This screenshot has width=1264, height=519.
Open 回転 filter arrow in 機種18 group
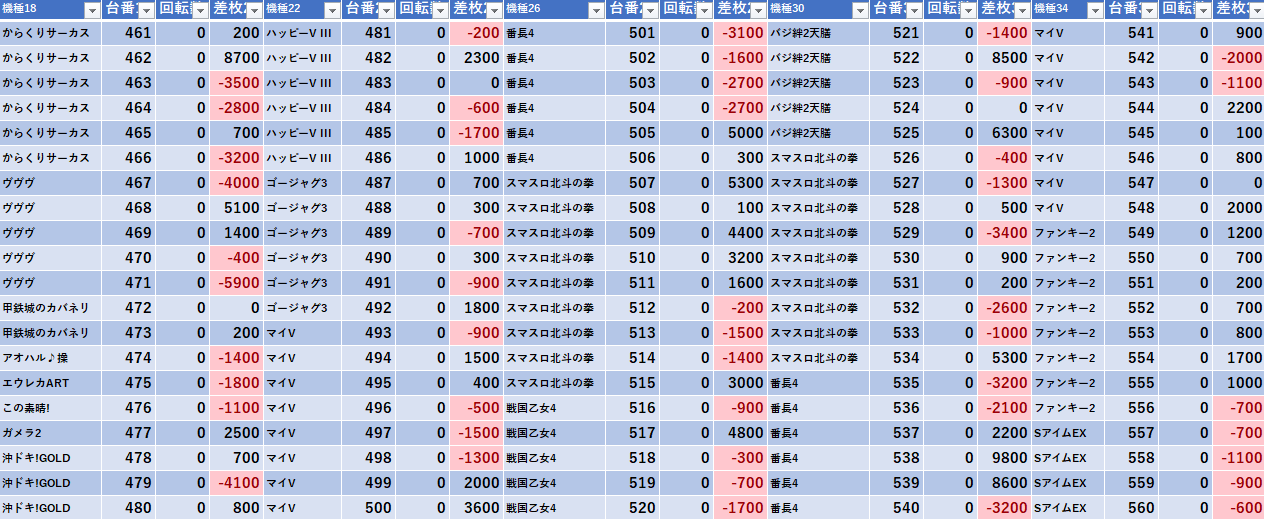pyautogui.click(x=201, y=10)
